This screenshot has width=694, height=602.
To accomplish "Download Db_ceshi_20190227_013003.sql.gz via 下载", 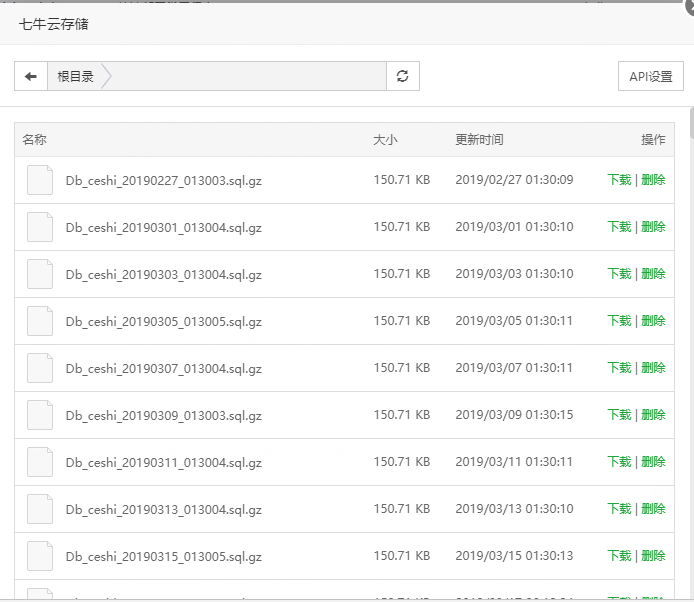I will pos(619,180).
